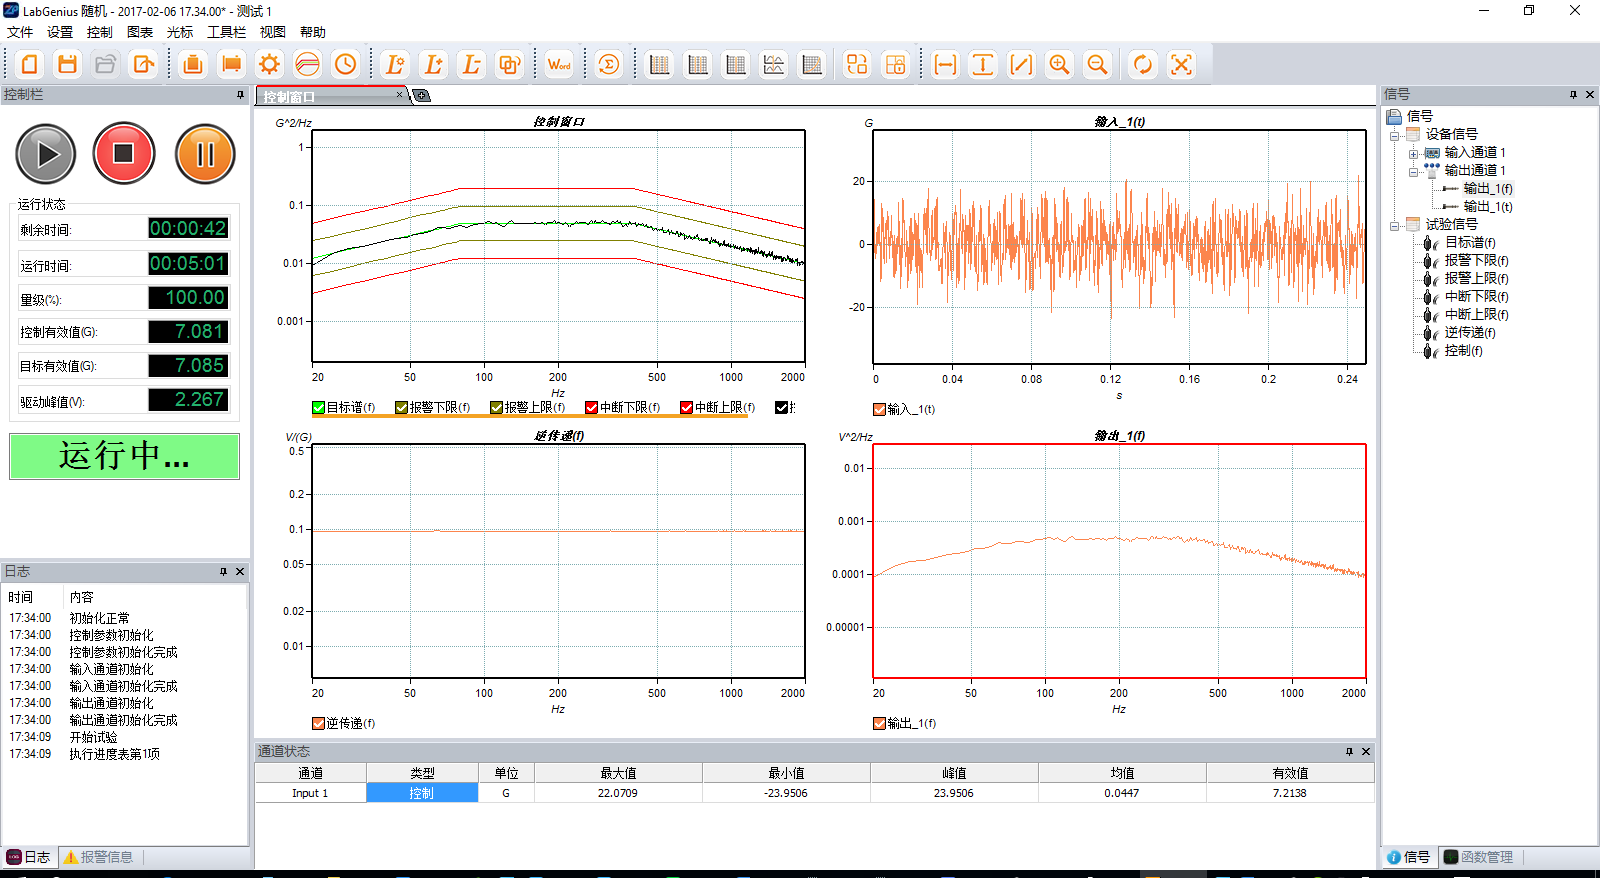This screenshot has height=878, width=1600.
Task: Select 逆传递(f) in the signal tree
Action: pyautogui.click(x=1470, y=333)
